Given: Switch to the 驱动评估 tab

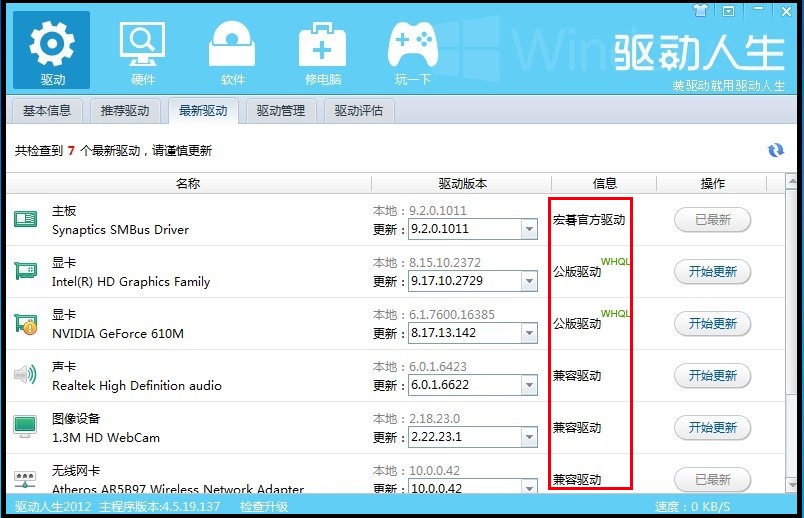Looking at the screenshot, I should click(x=358, y=110).
